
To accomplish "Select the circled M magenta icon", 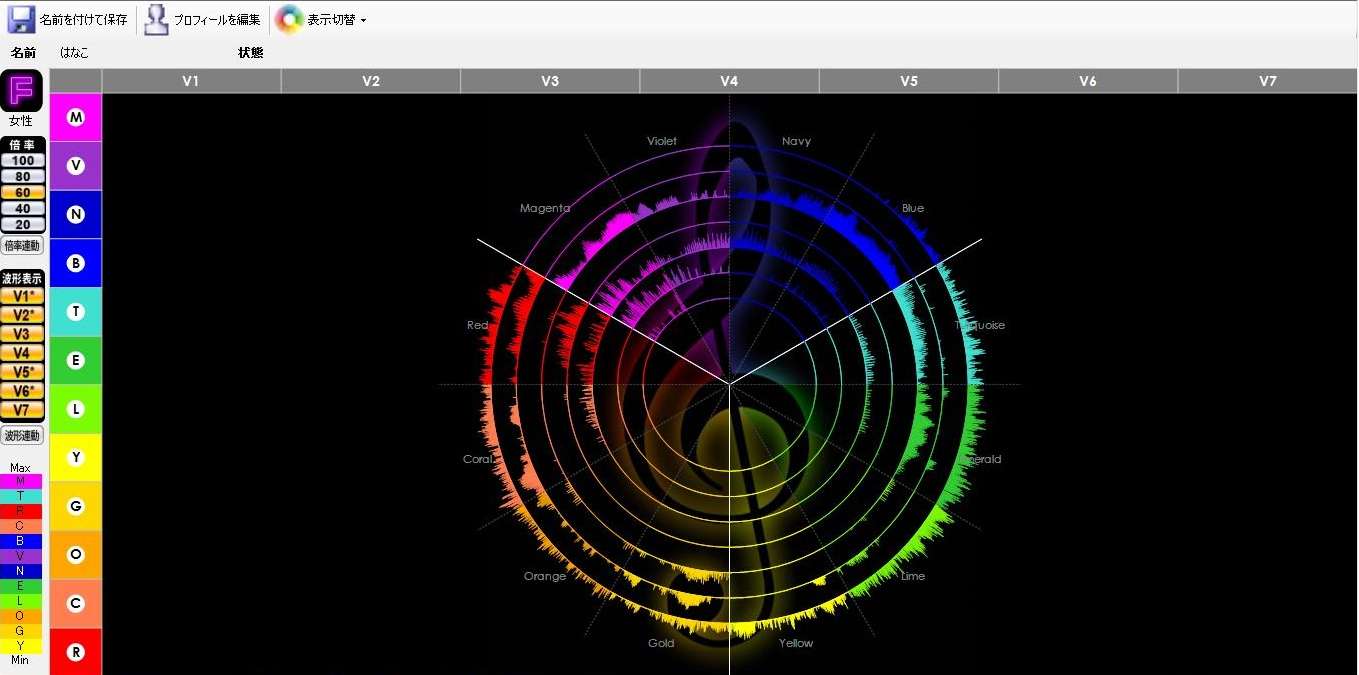I will point(75,118).
